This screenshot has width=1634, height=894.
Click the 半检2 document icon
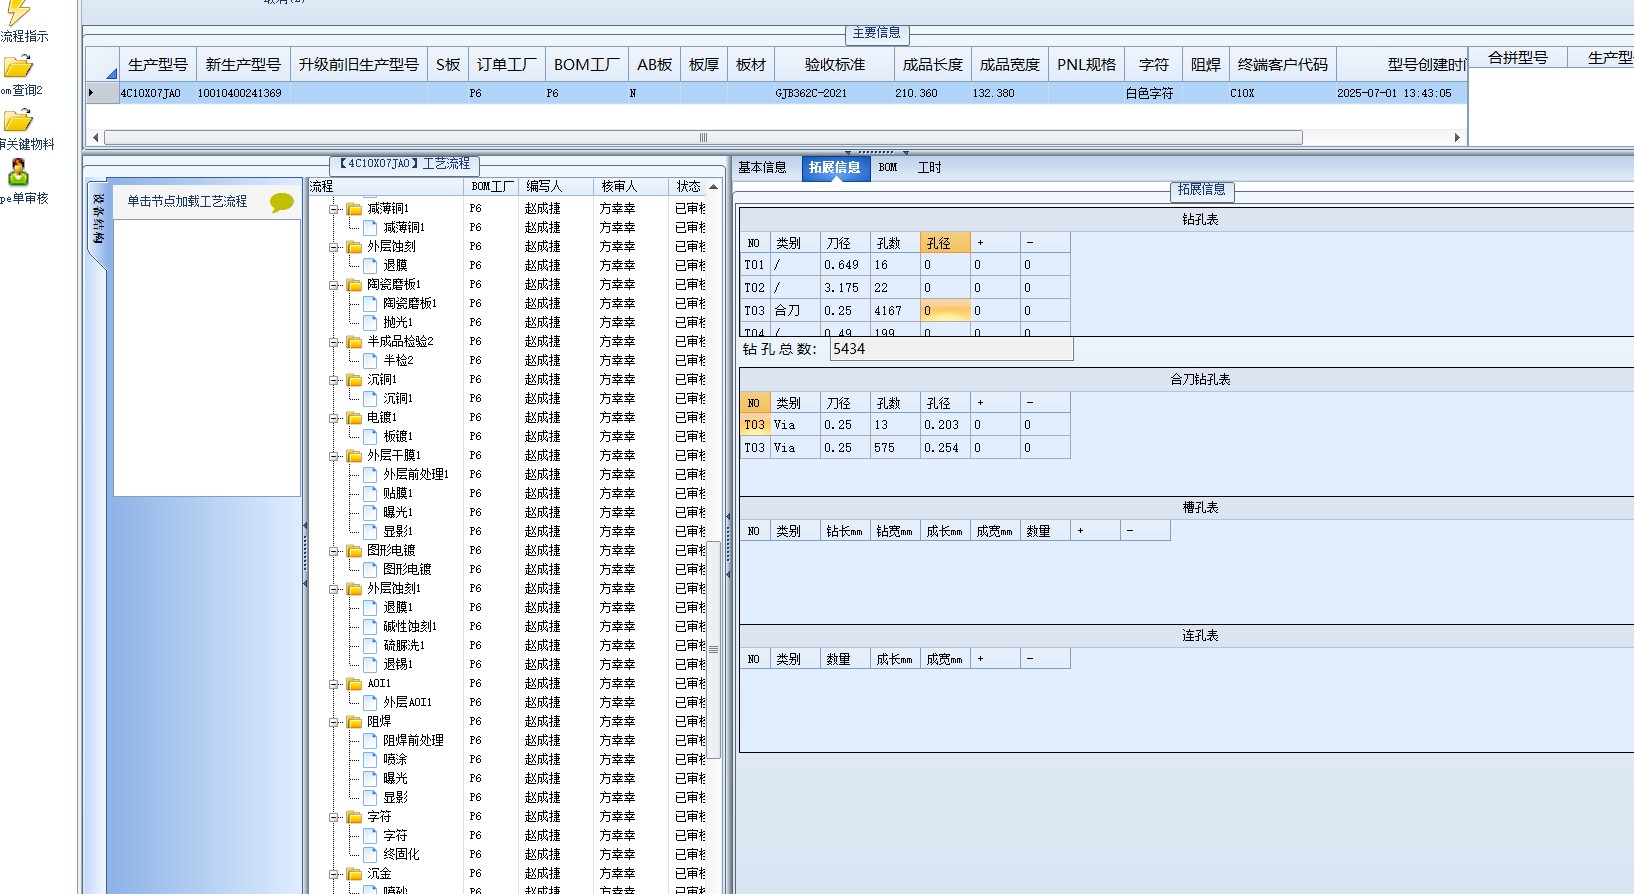[370, 360]
